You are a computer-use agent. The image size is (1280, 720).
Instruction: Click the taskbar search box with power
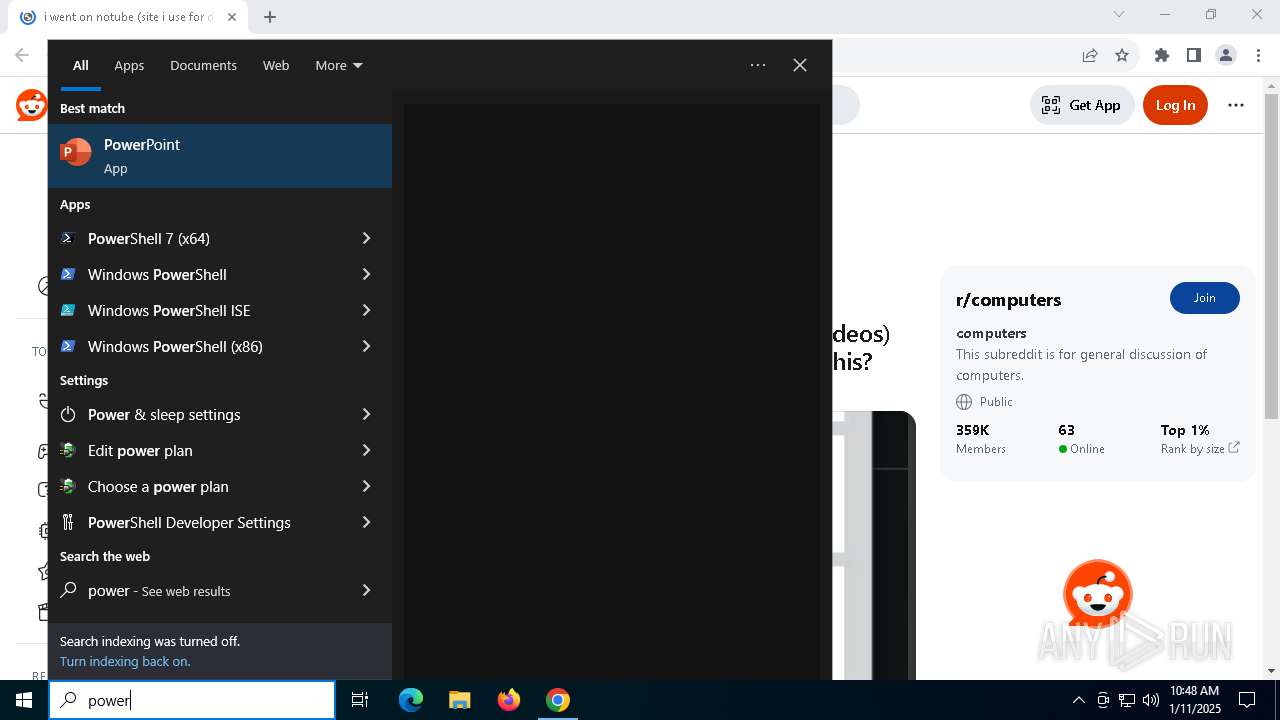point(192,700)
